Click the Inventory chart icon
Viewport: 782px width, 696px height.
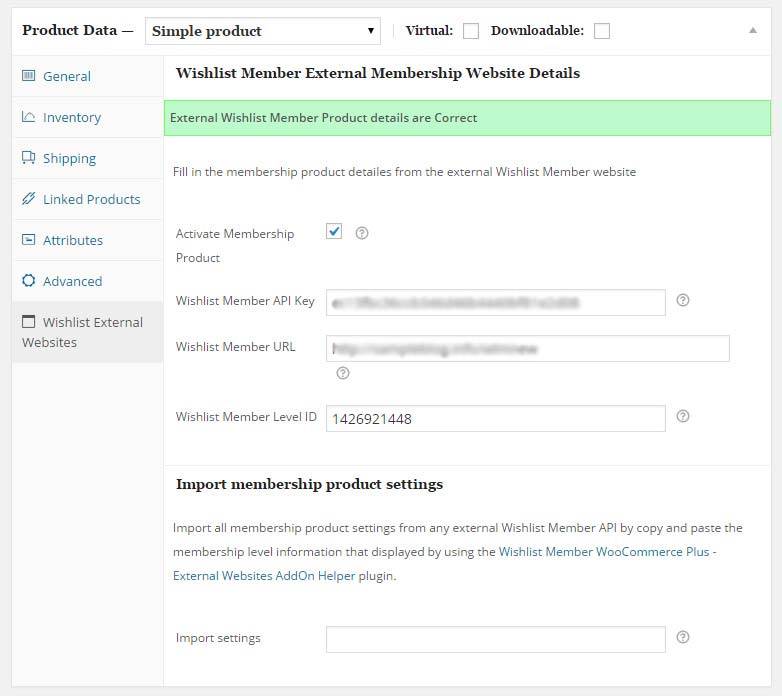click(28, 117)
